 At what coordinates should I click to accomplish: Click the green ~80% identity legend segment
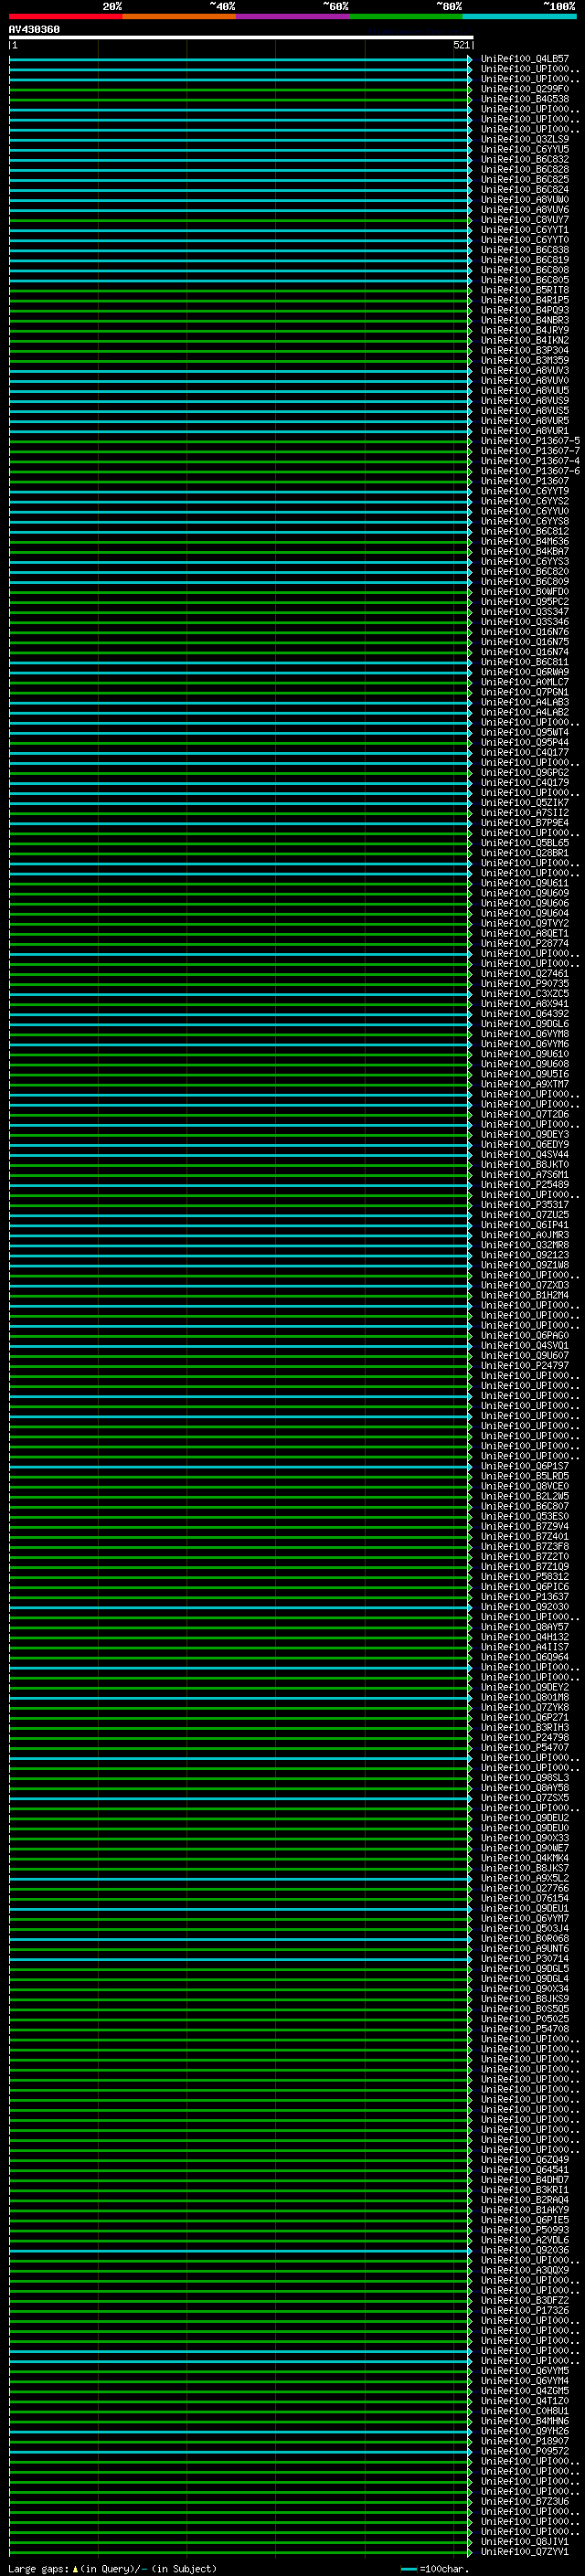coord(406,16)
